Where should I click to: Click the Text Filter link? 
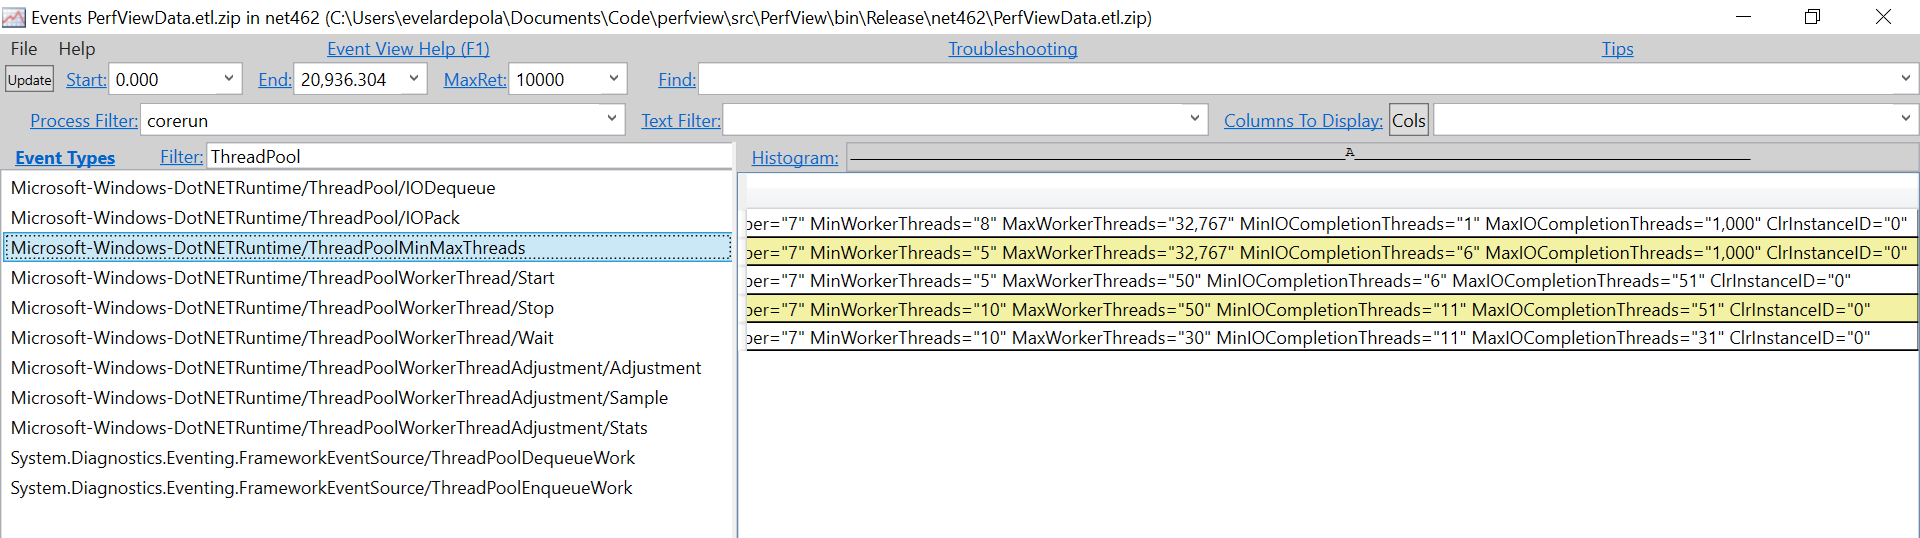pos(681,121)
